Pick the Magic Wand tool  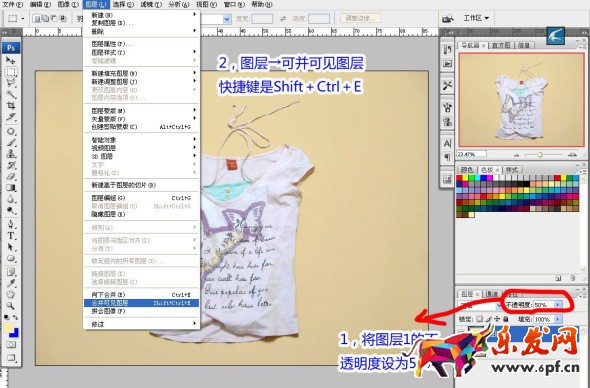11,94
